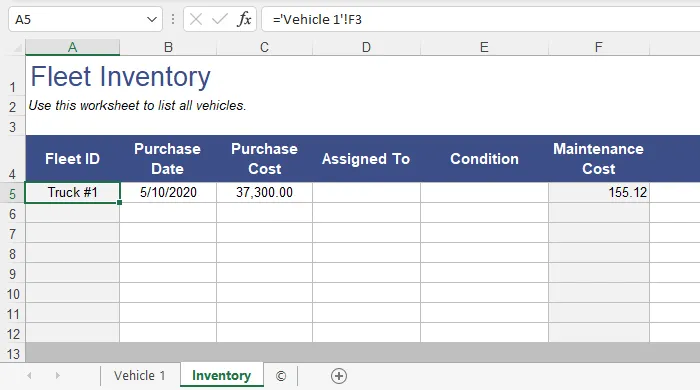Image resolution: width=700 pixels, height=390 pixels.
Task: Click the formula bar options dots handle
Action: [x=173, y=19]
